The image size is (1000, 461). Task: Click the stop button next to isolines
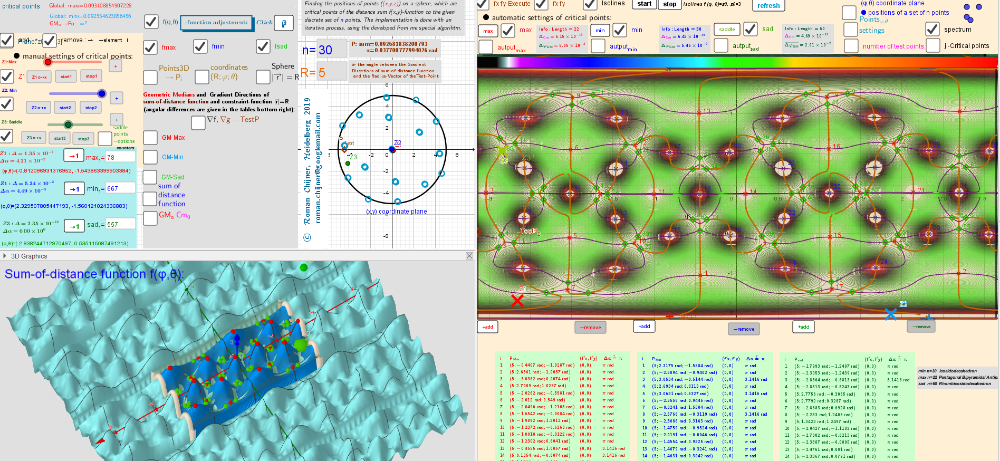click(669, 4)
